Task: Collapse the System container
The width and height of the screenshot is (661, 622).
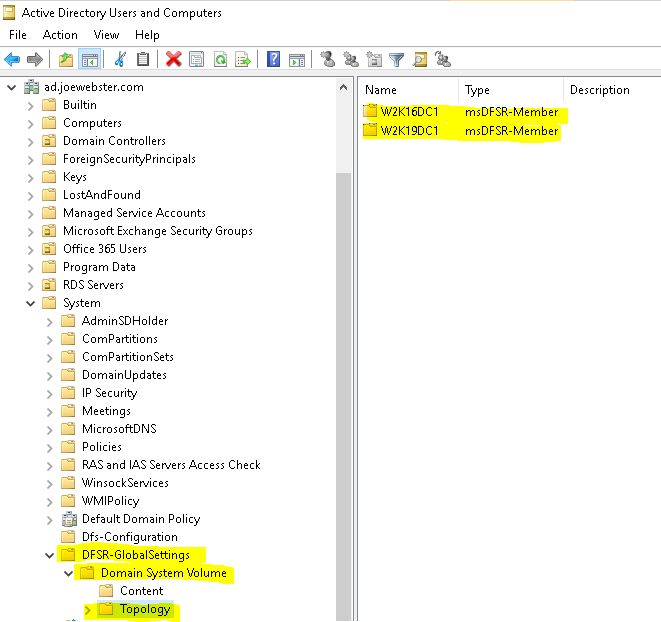Action: pyautogui.click(x=30, y=303)
